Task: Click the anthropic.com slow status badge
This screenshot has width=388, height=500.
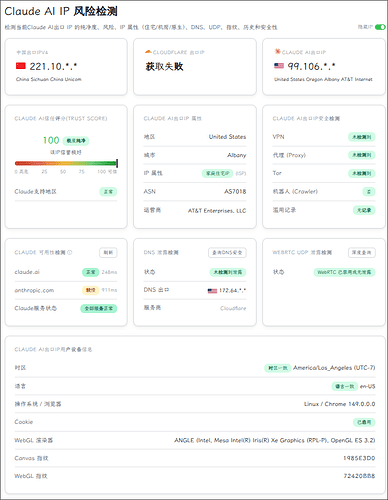Action: point(91,290)
